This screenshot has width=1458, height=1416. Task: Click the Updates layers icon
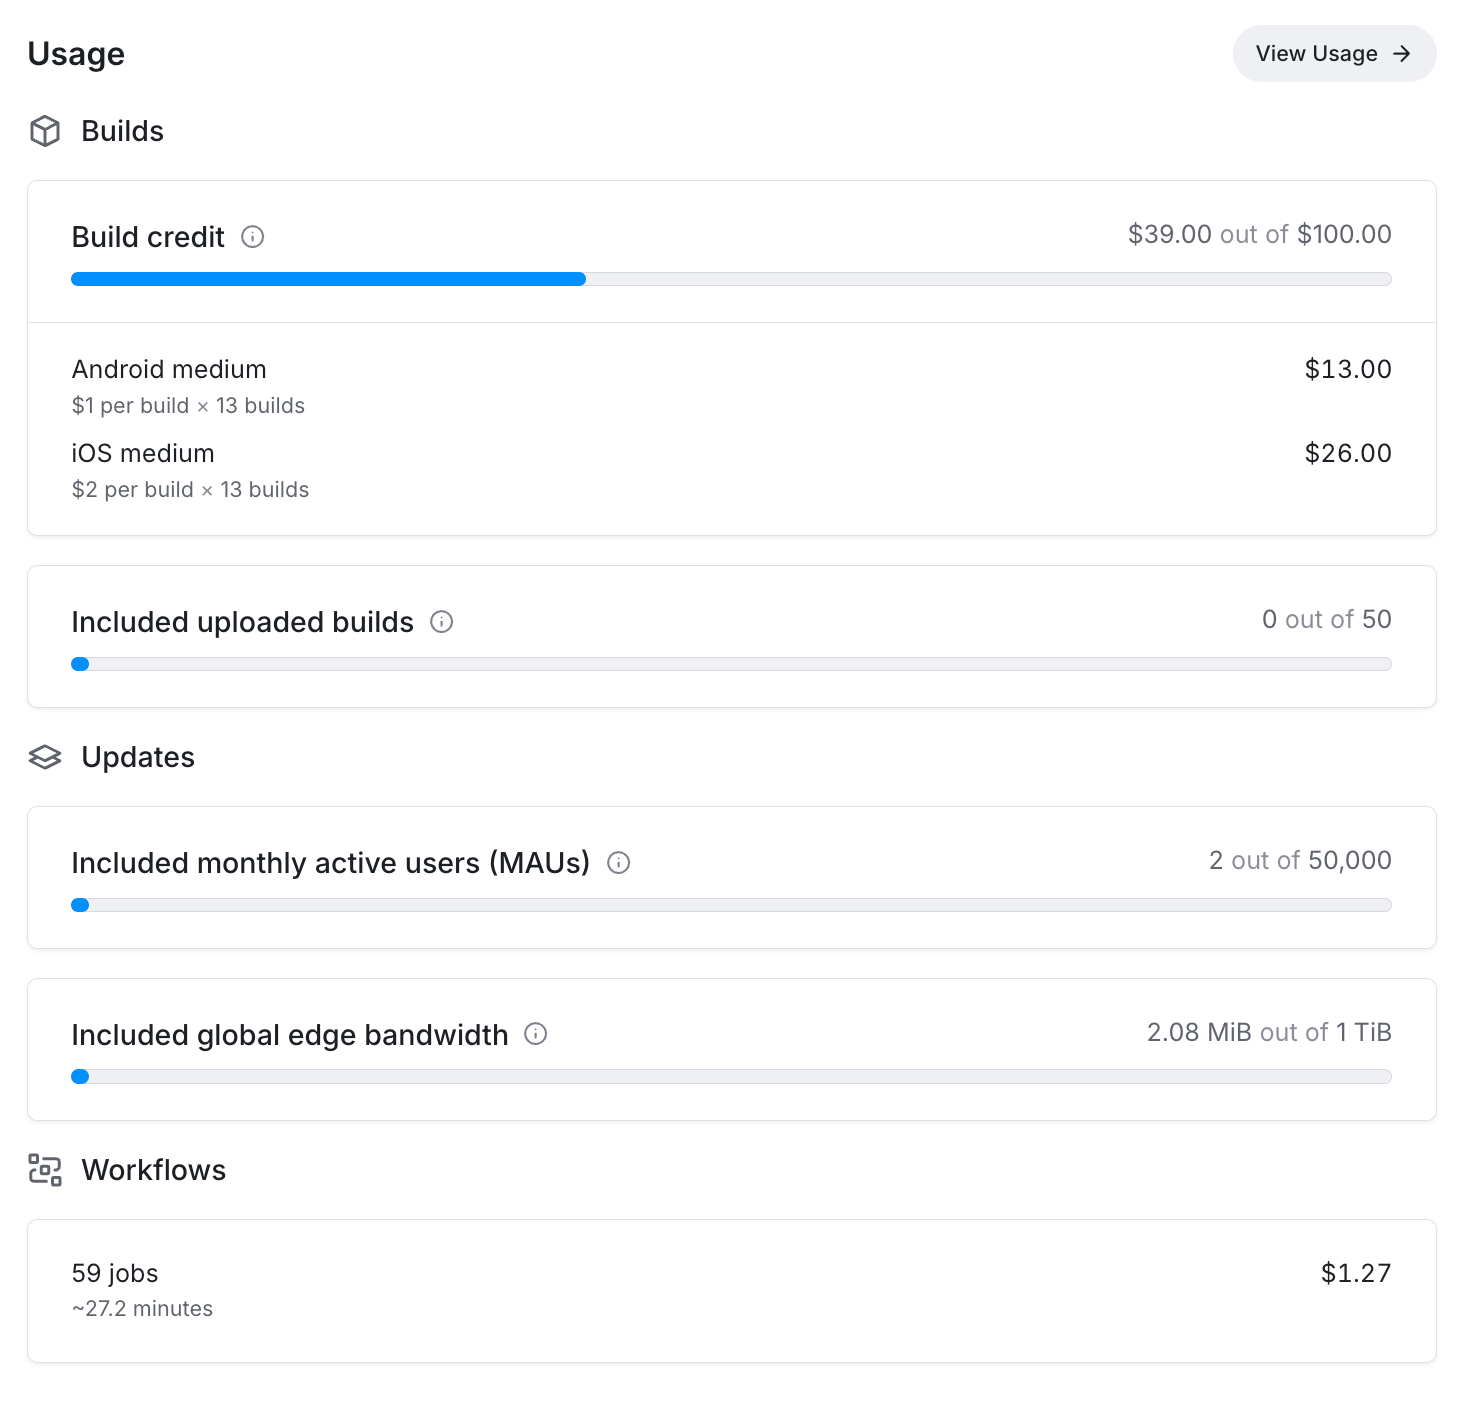click(x=45, y=757)
